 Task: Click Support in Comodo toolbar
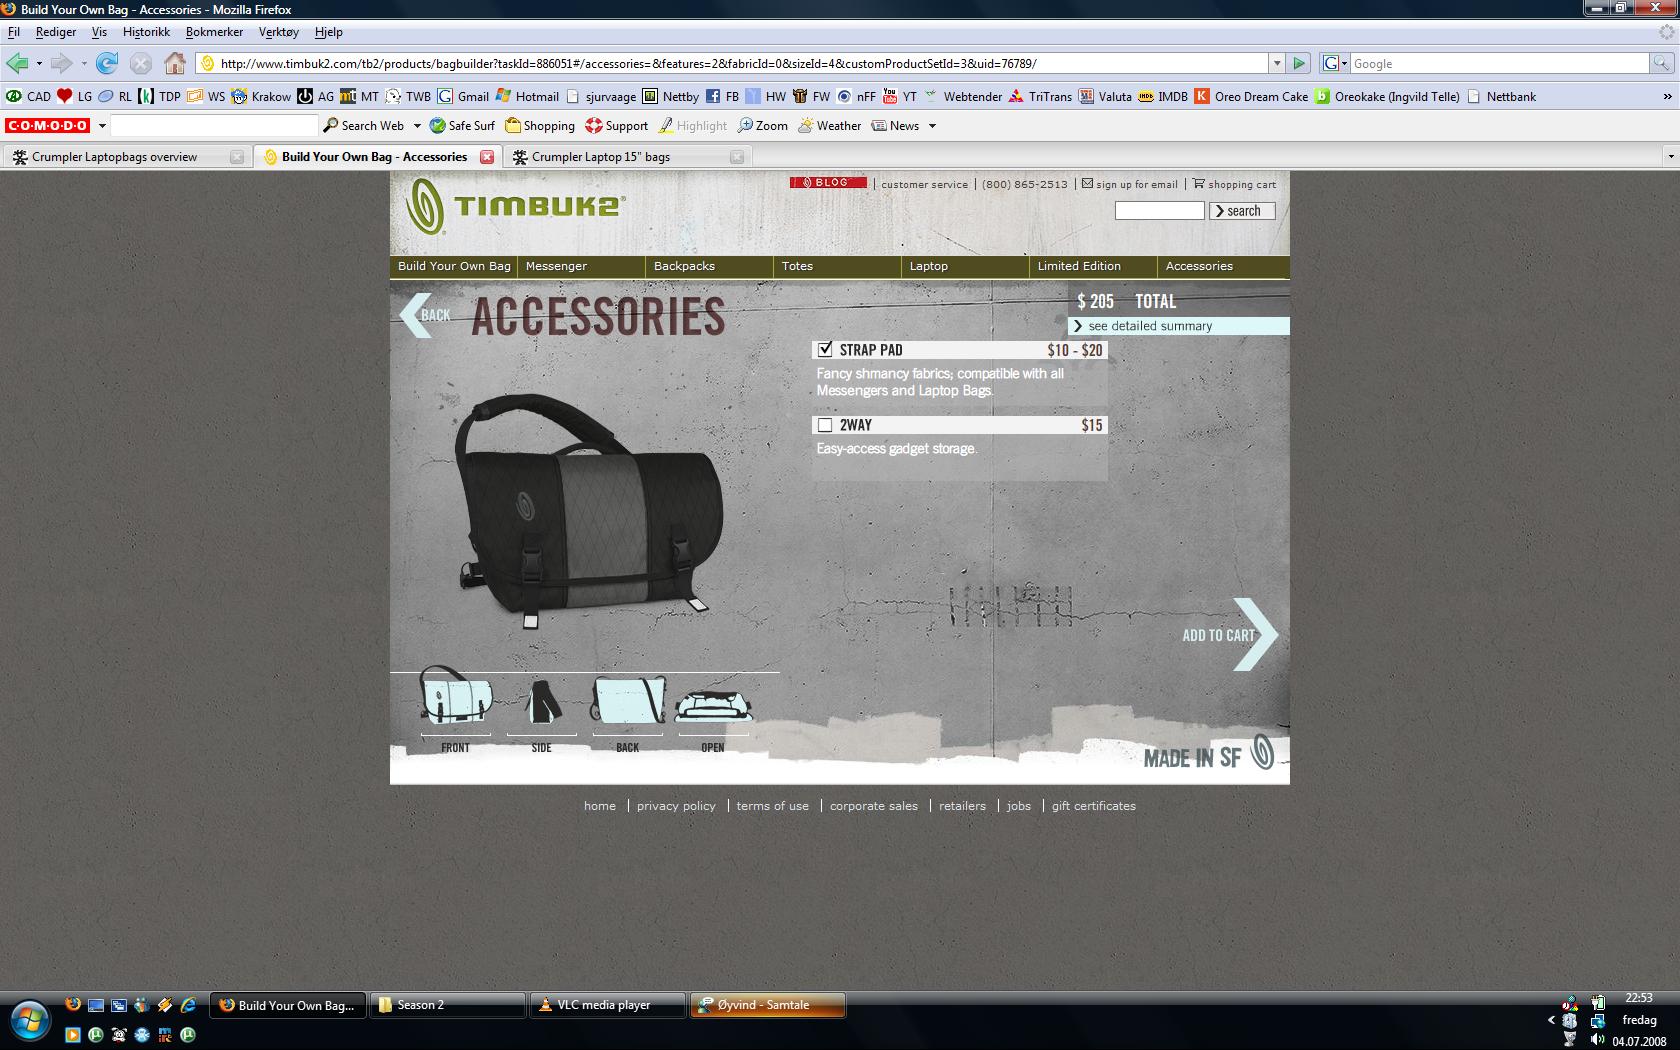617,125
